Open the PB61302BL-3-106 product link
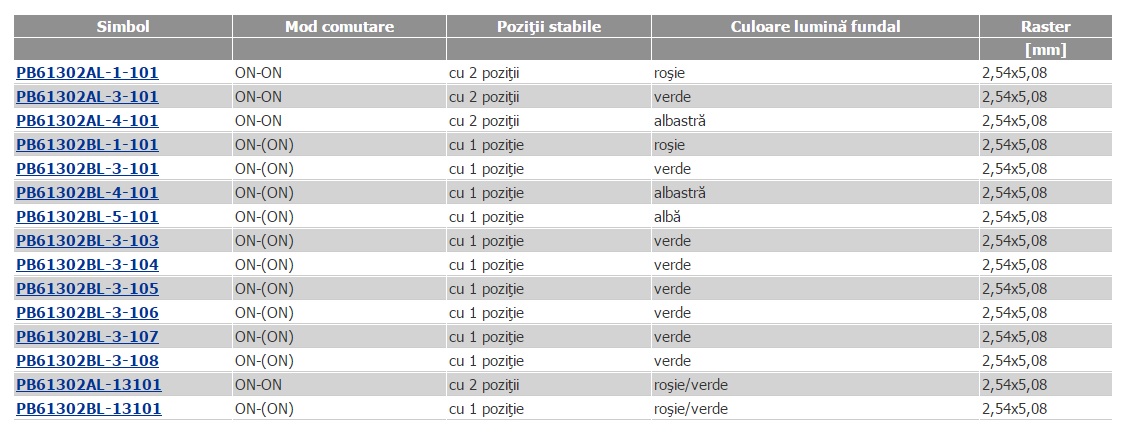The height and width of the screenshot is (433, 1124). click(87, 313)
